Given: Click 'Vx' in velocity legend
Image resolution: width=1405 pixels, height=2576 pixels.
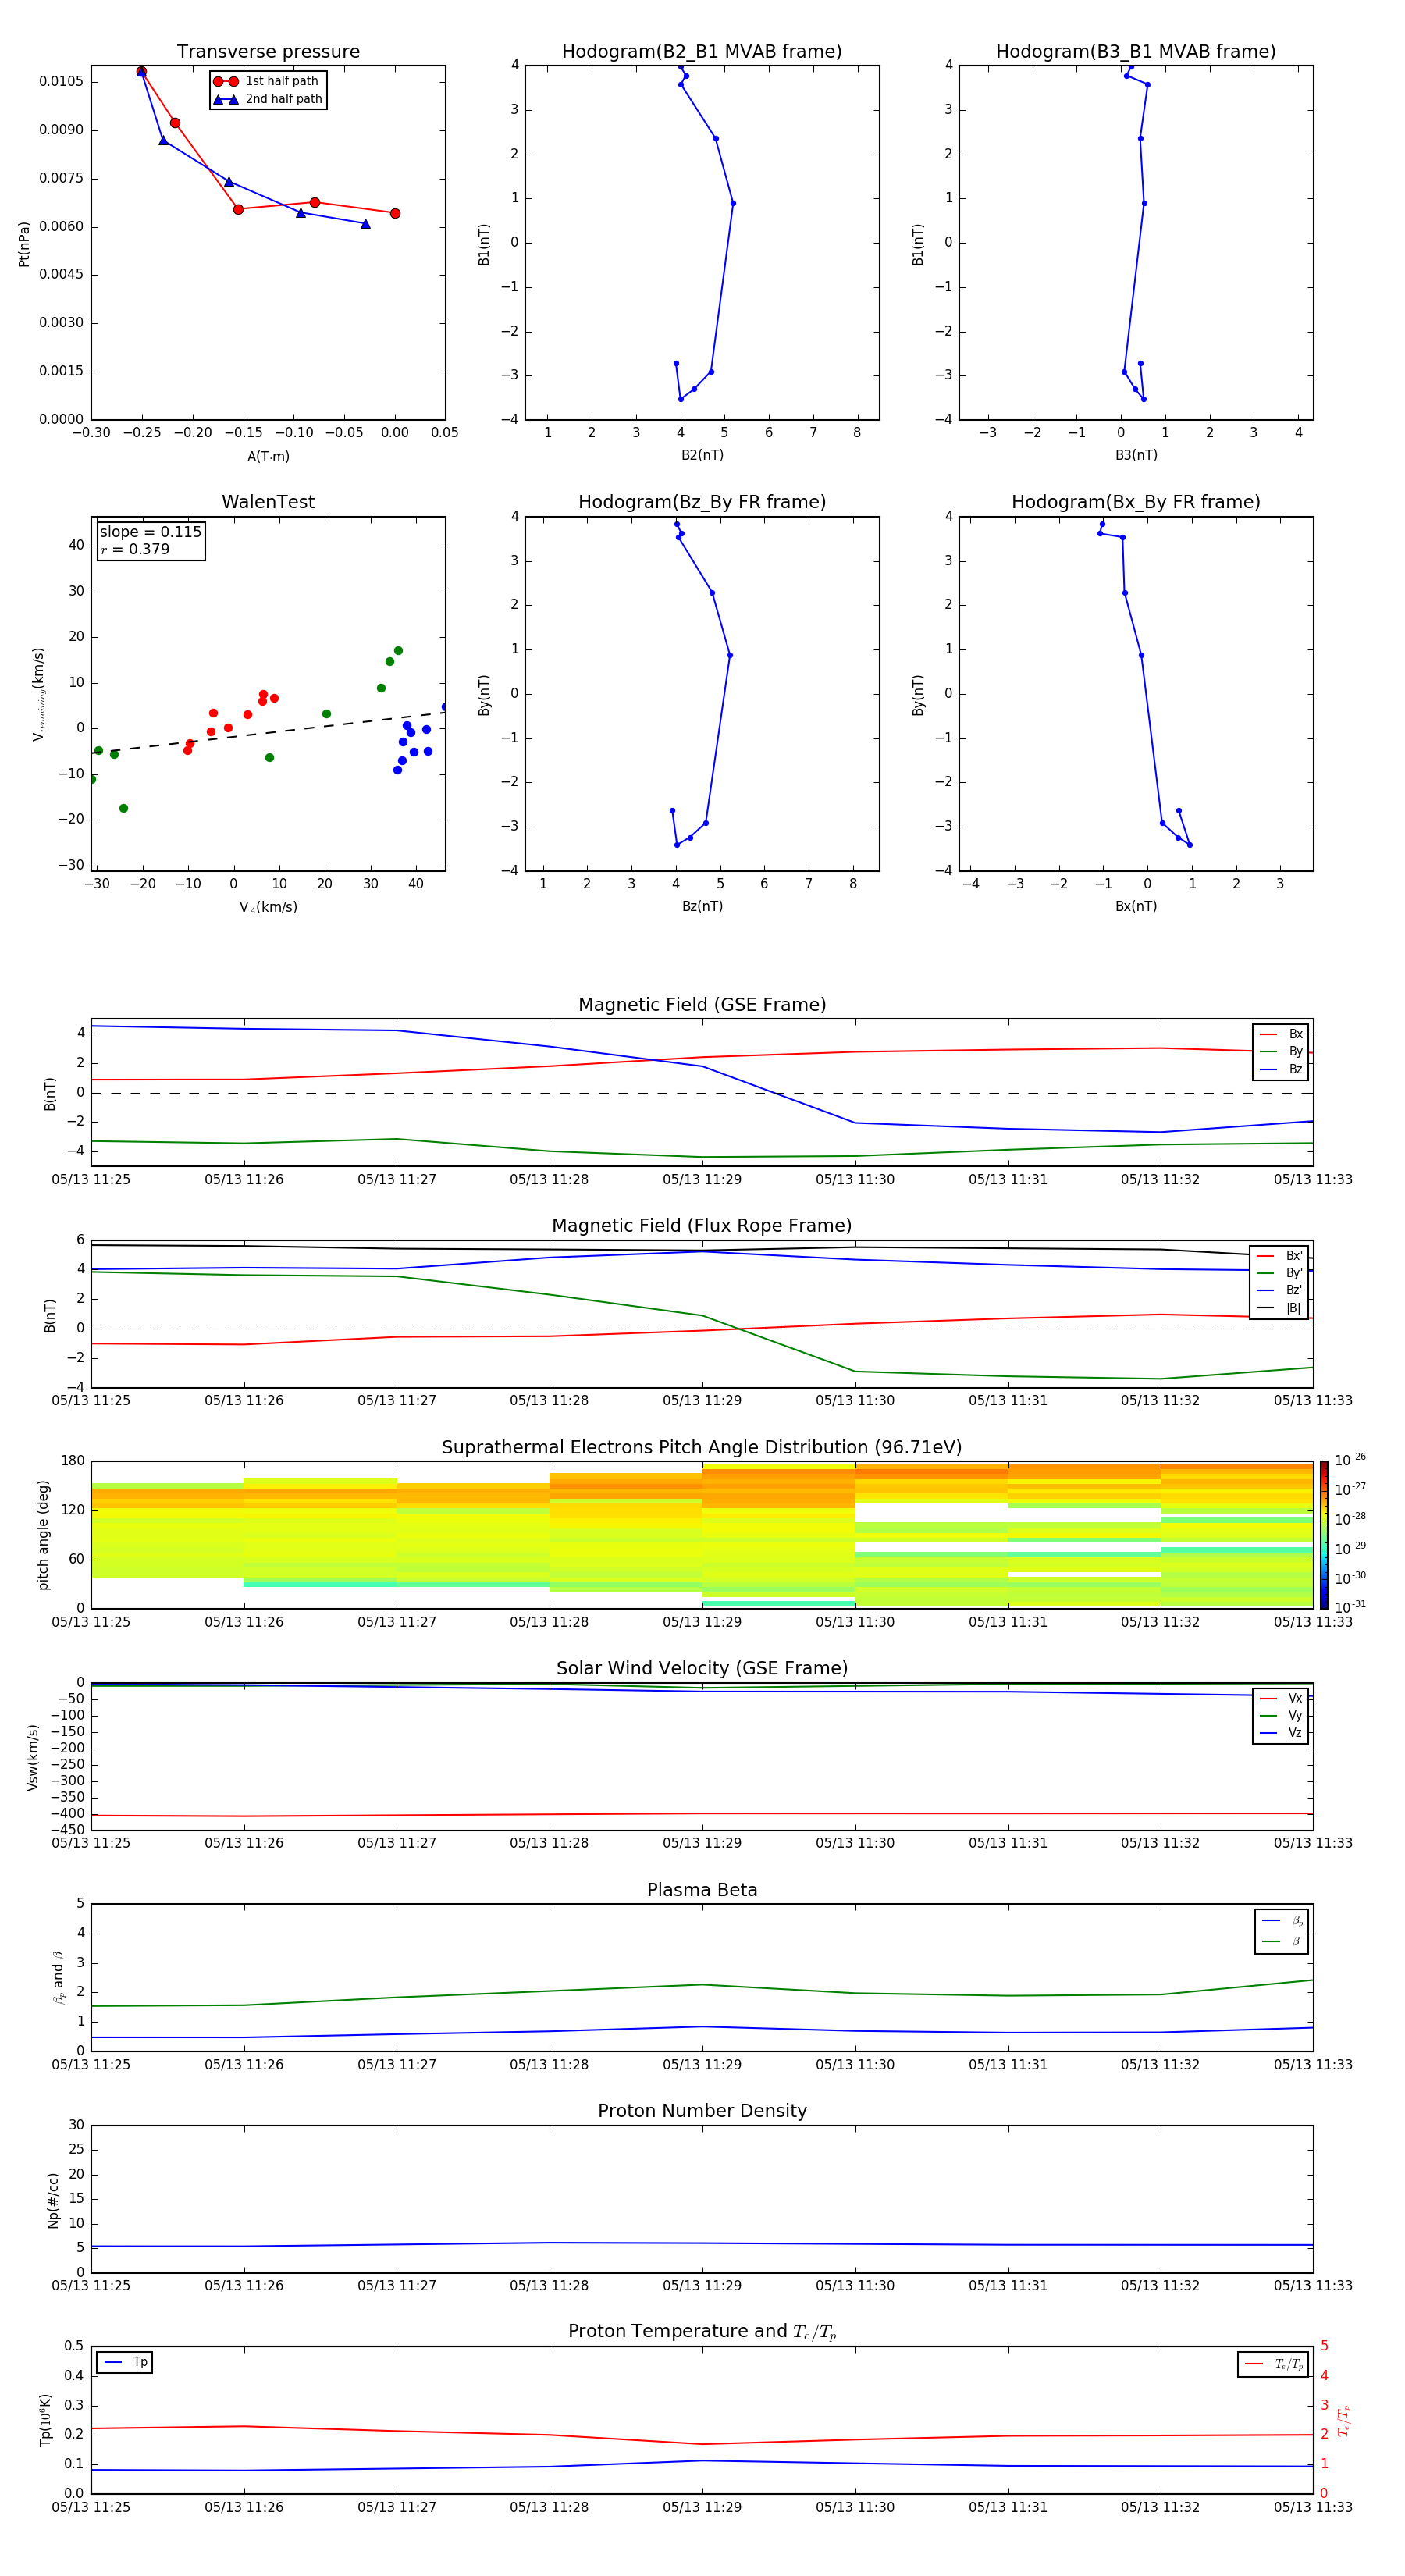Looking at the screenshot, I should (x=1281, y=1698).
